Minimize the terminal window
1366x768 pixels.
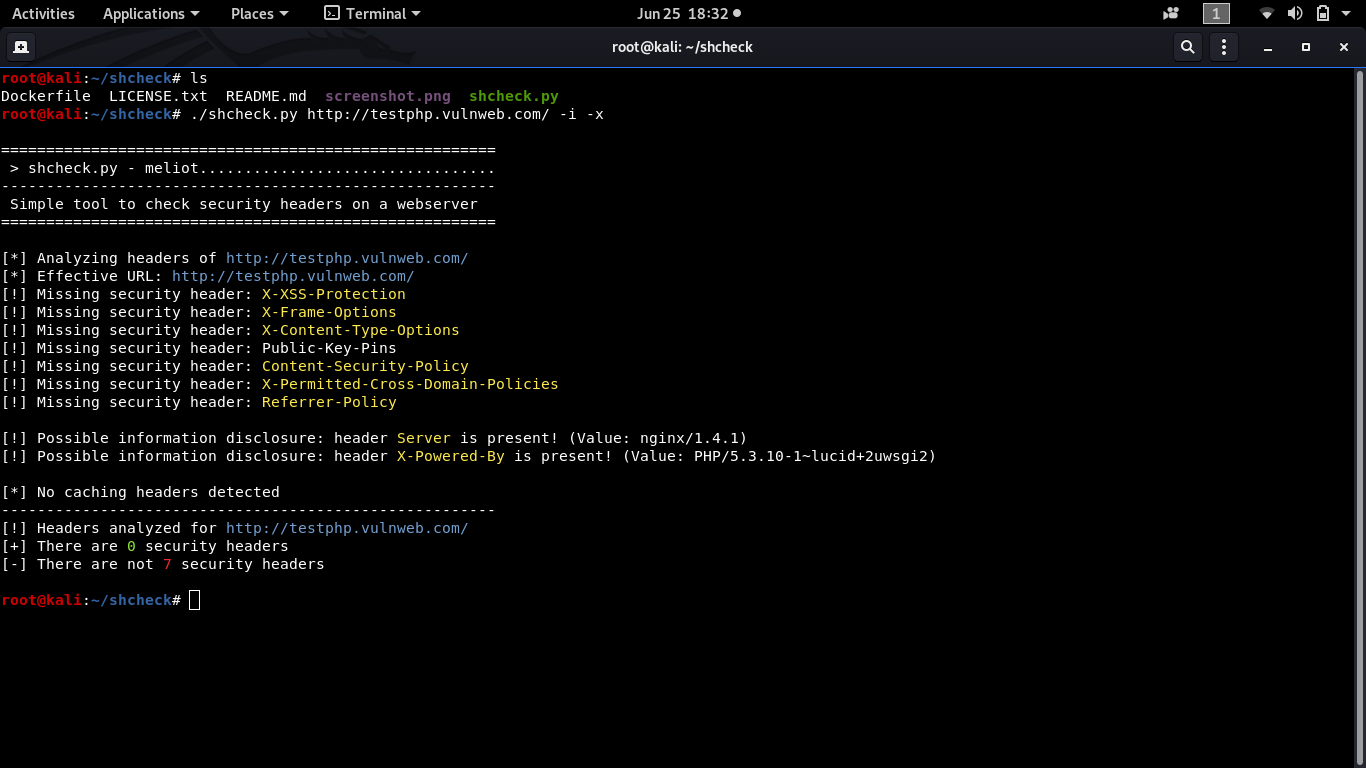tap(1268, 47)
